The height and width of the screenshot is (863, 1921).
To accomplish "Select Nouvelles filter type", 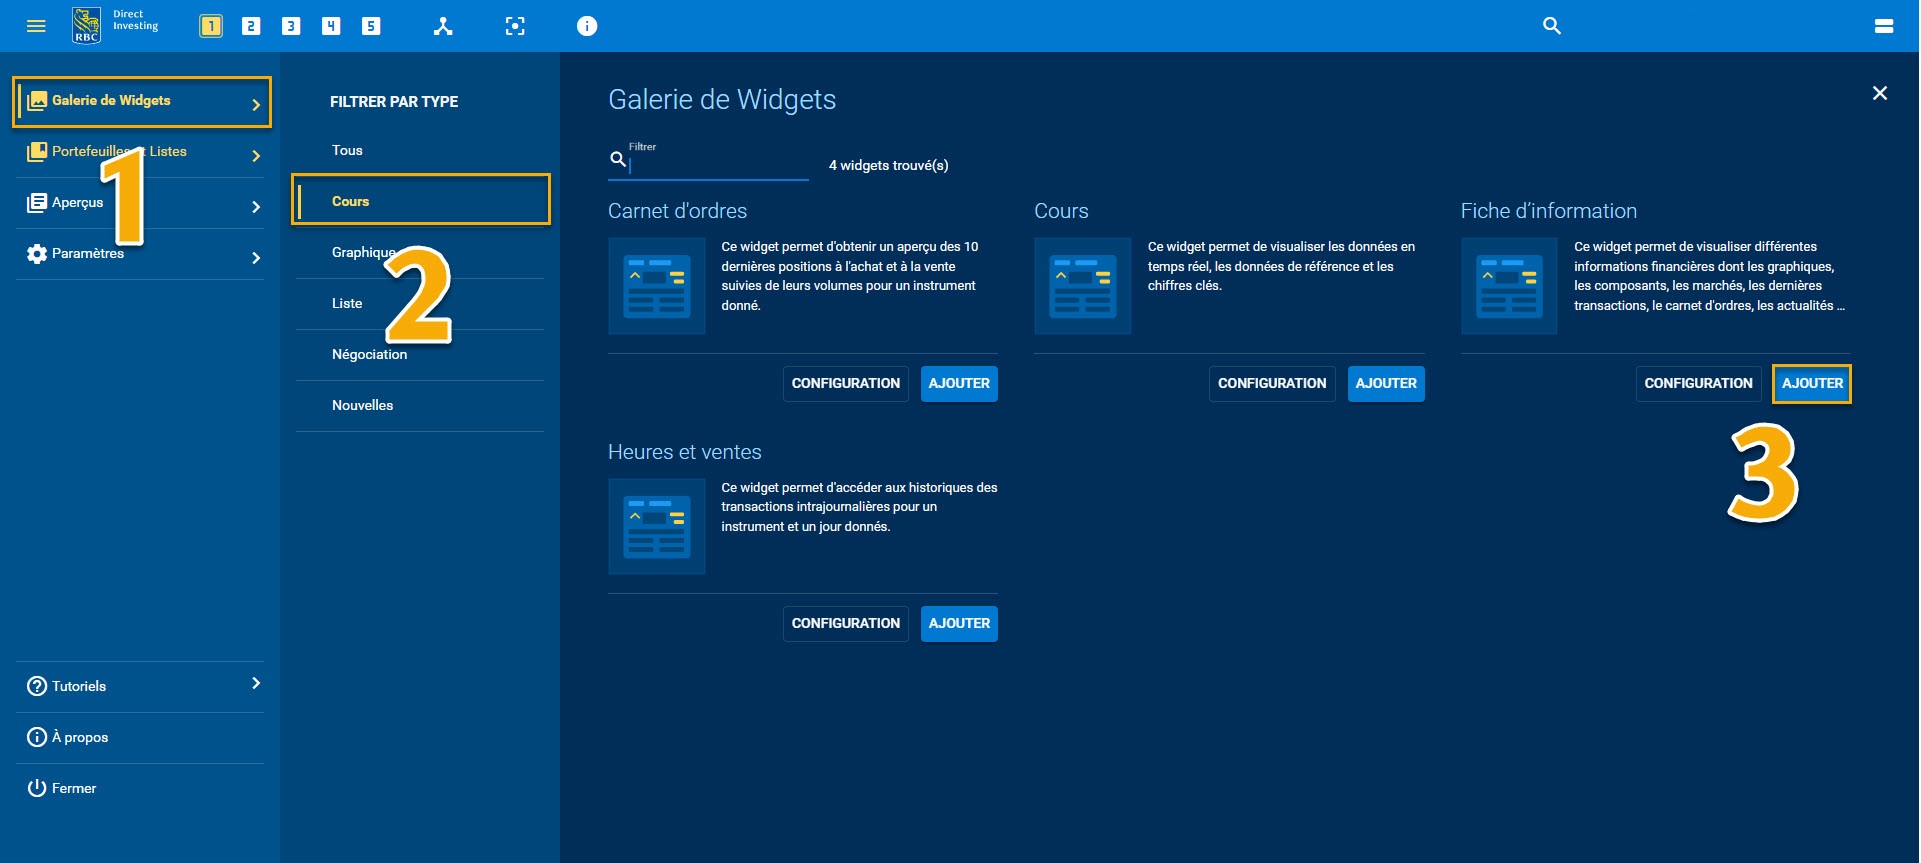I will pos(420,405).
